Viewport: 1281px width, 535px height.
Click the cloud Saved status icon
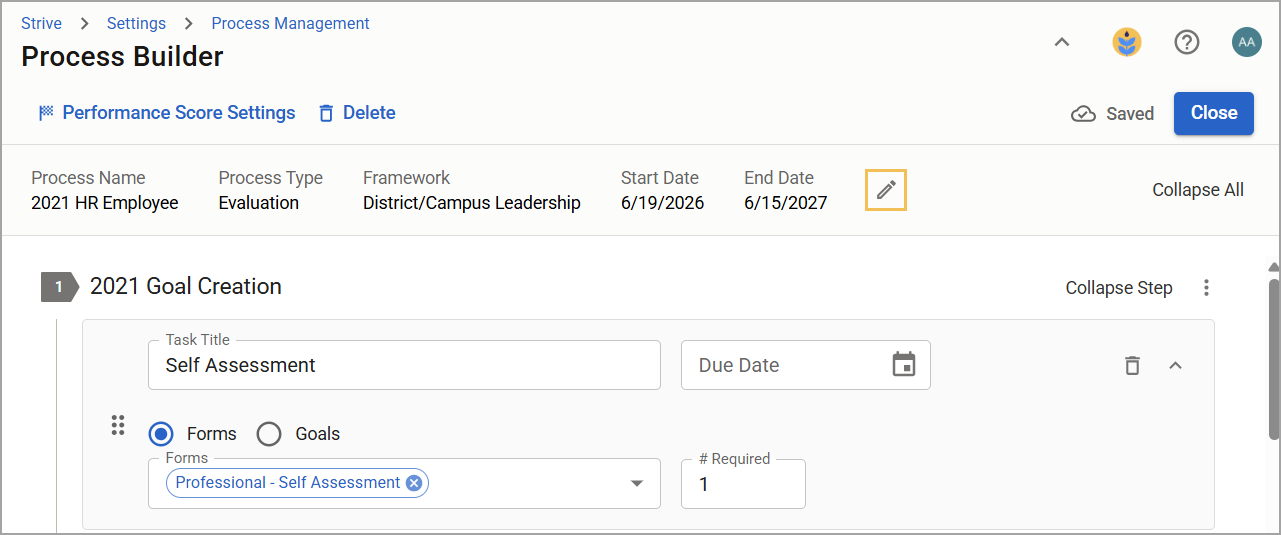click(1083, 114)
